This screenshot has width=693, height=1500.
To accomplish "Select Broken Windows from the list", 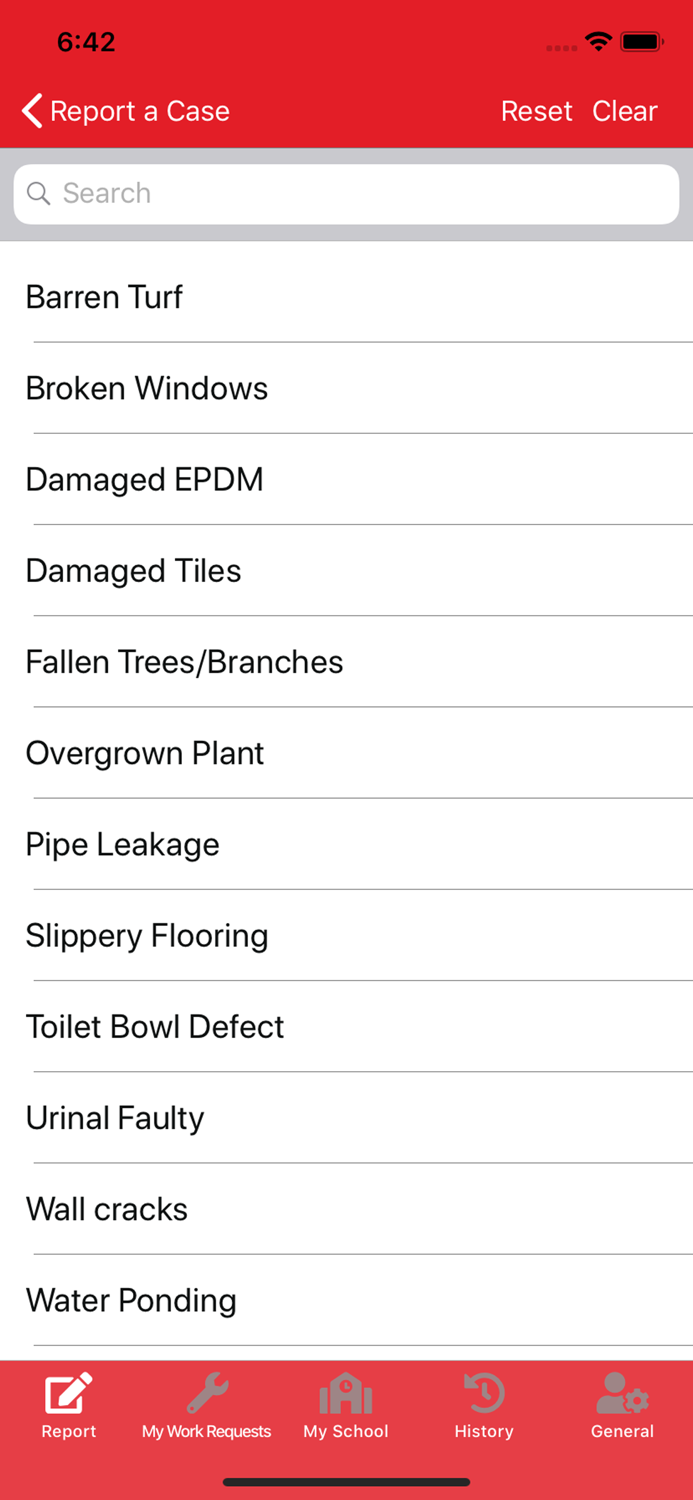I will [x=147, y=389].
